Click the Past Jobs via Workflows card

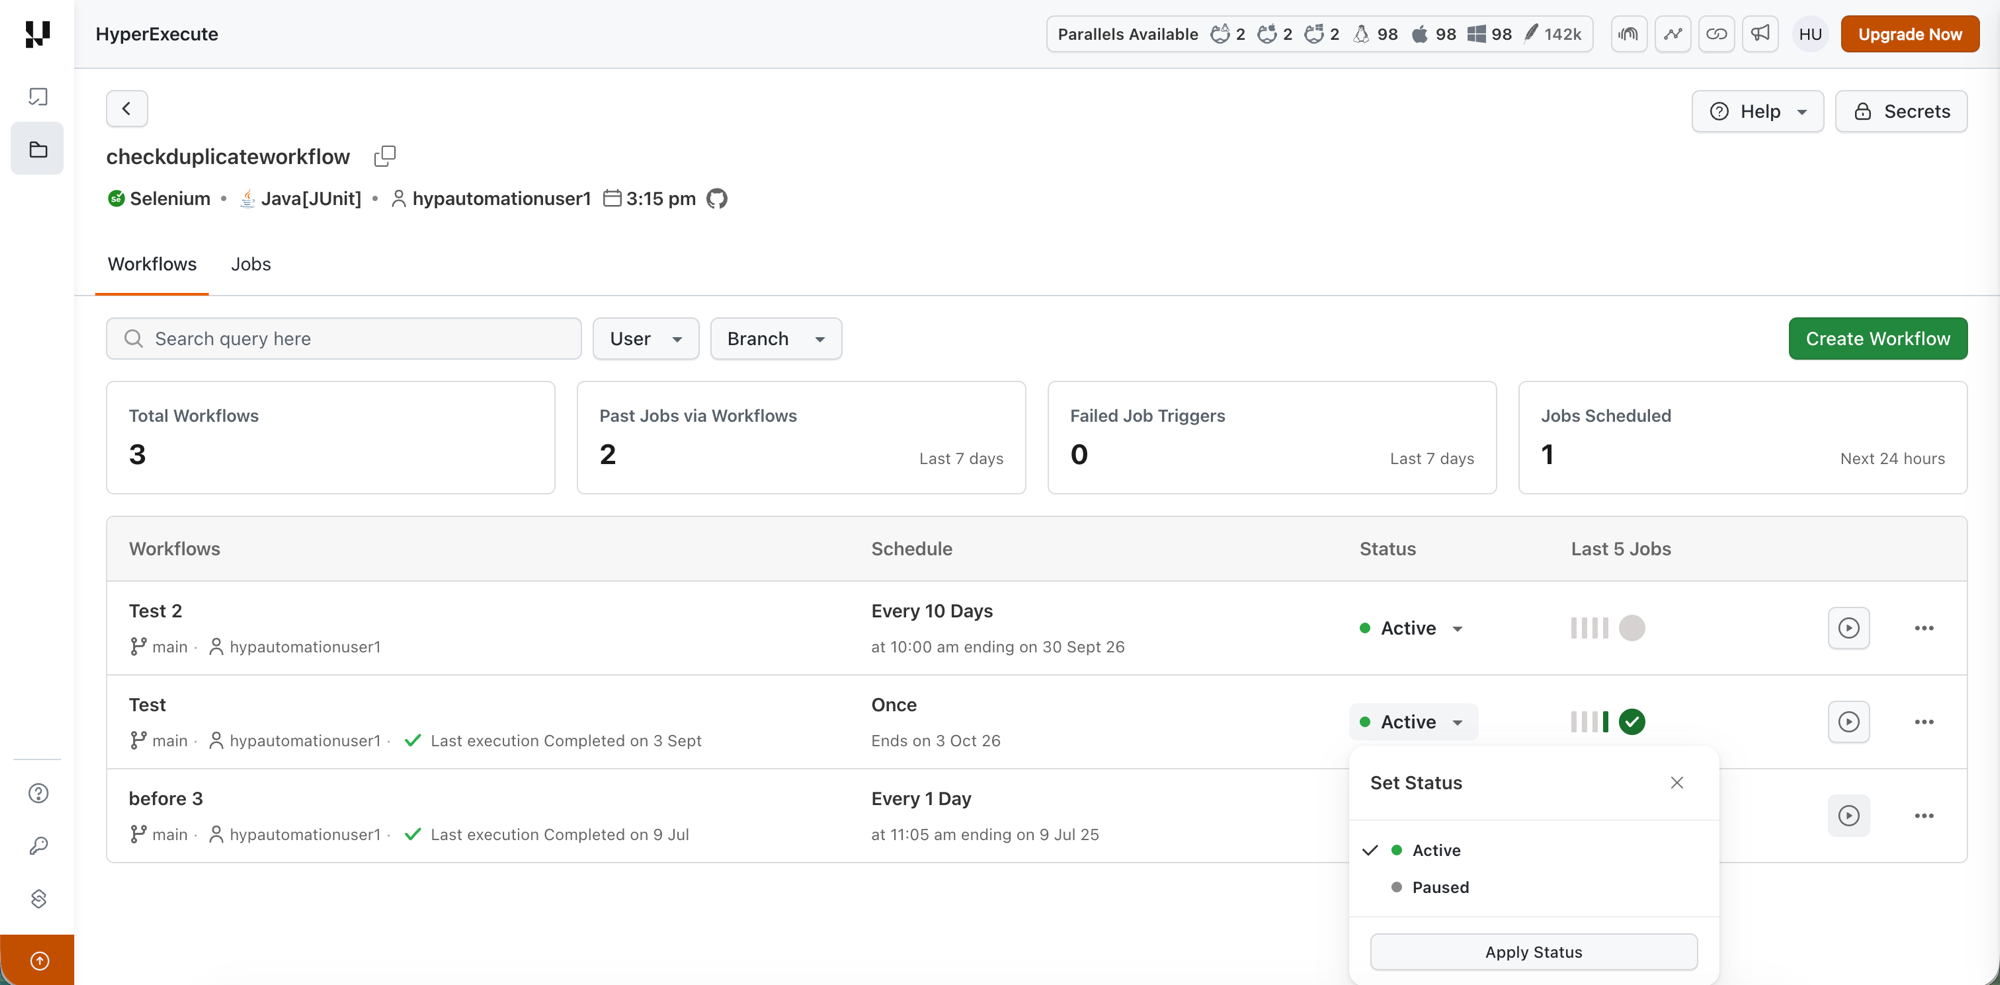[x=801, y=437]
